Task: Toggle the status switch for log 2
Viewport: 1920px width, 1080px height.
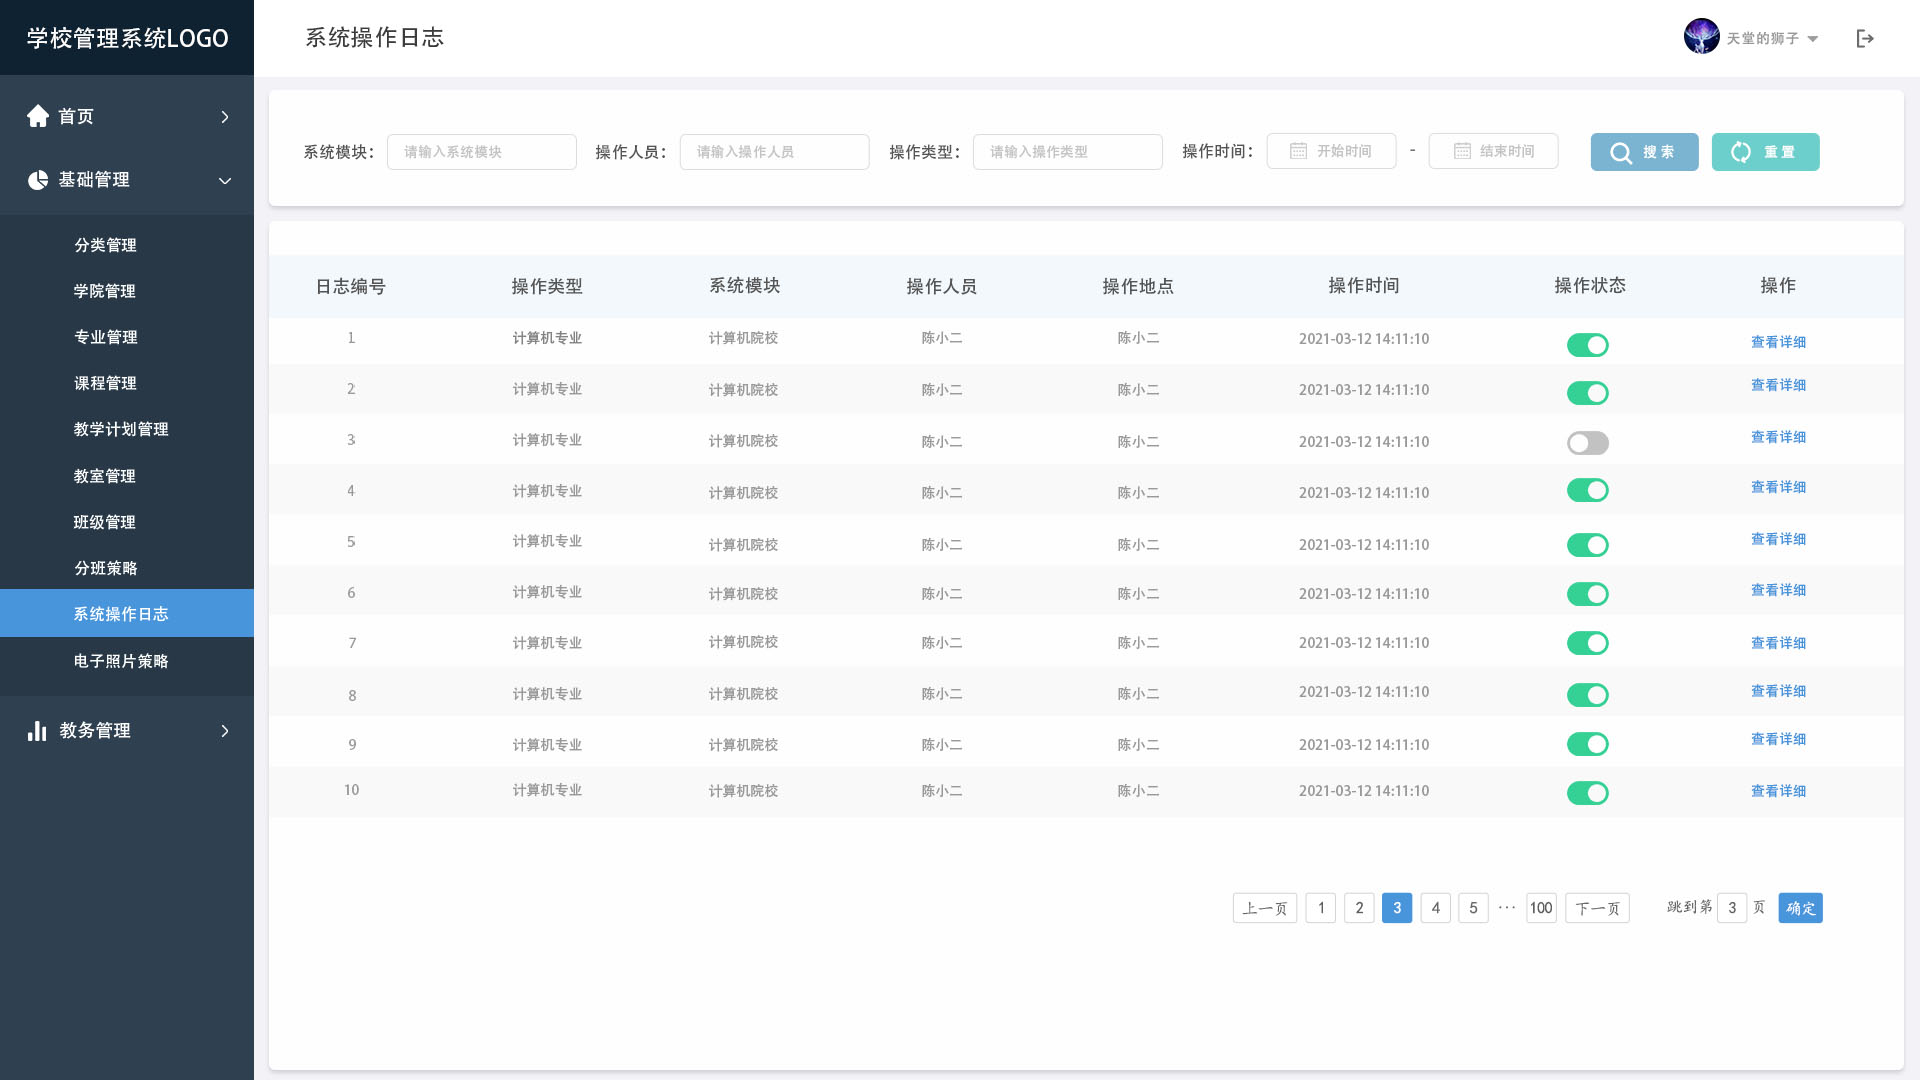Action: point(1588,393)
